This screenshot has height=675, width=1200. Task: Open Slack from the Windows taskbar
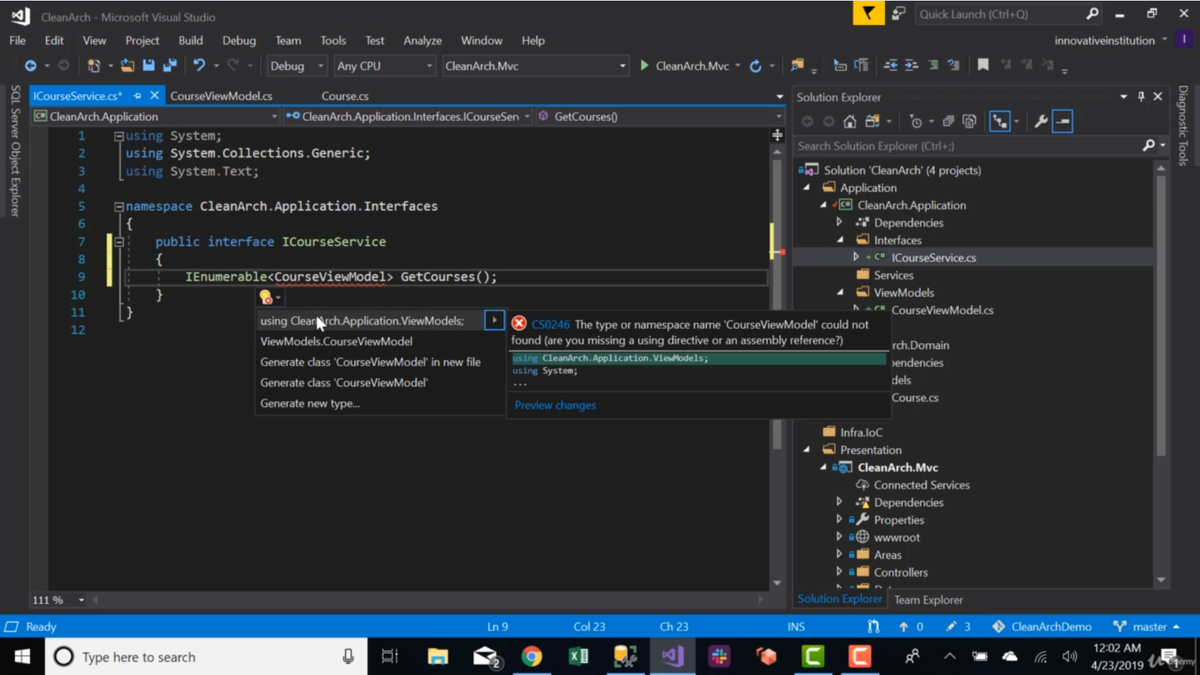[x=719, y=657]
